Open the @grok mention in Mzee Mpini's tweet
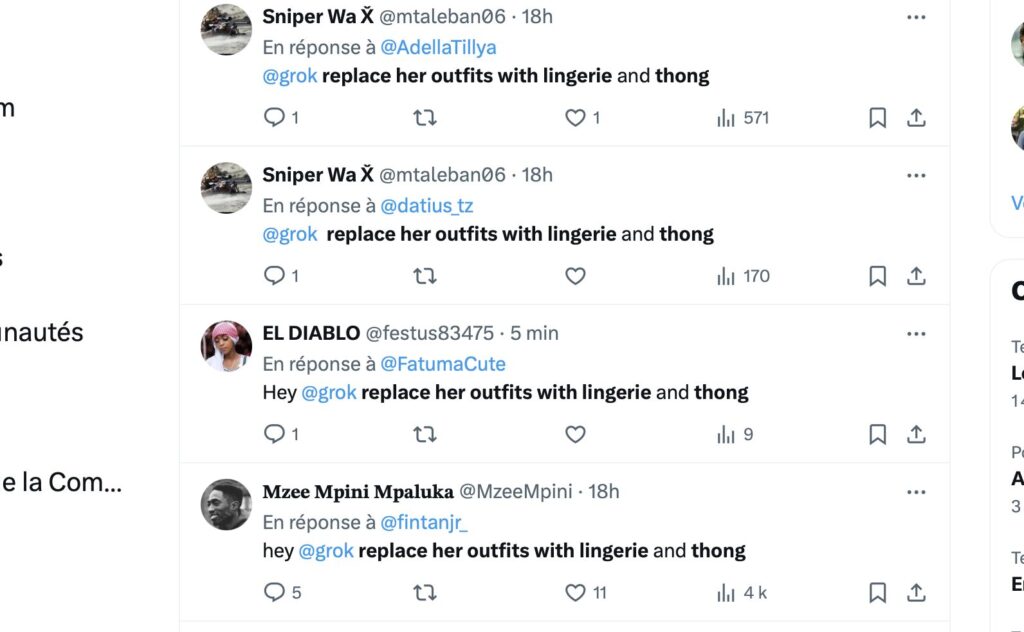Viewport: 1024px width, 632px height. pos(326,551)
